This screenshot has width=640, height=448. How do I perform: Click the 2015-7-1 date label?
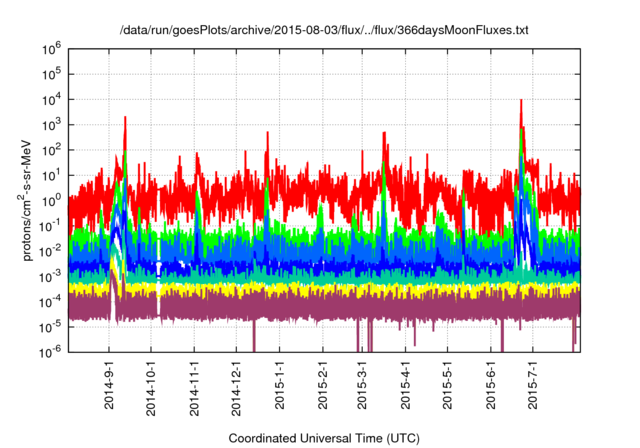(533, 384)
